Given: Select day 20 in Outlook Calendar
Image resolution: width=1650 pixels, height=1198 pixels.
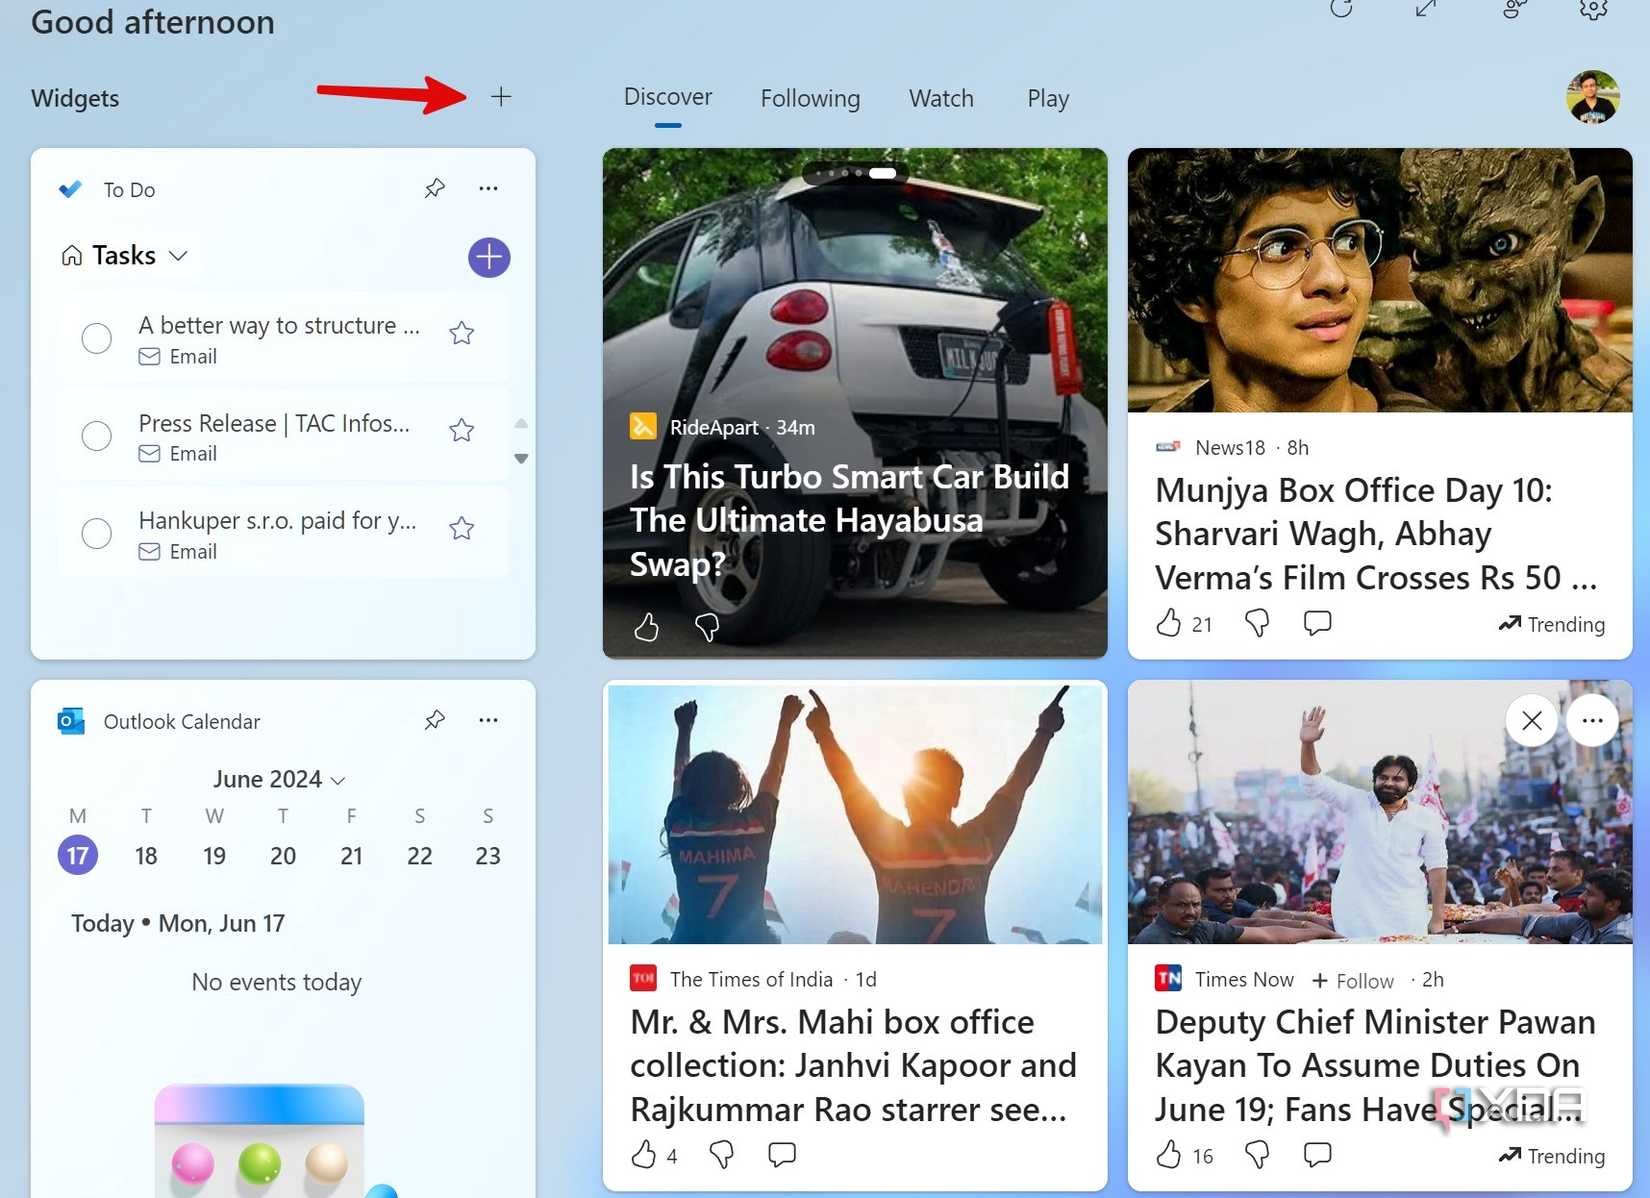Looking at the screenshot, I should [x=283, y=856].
